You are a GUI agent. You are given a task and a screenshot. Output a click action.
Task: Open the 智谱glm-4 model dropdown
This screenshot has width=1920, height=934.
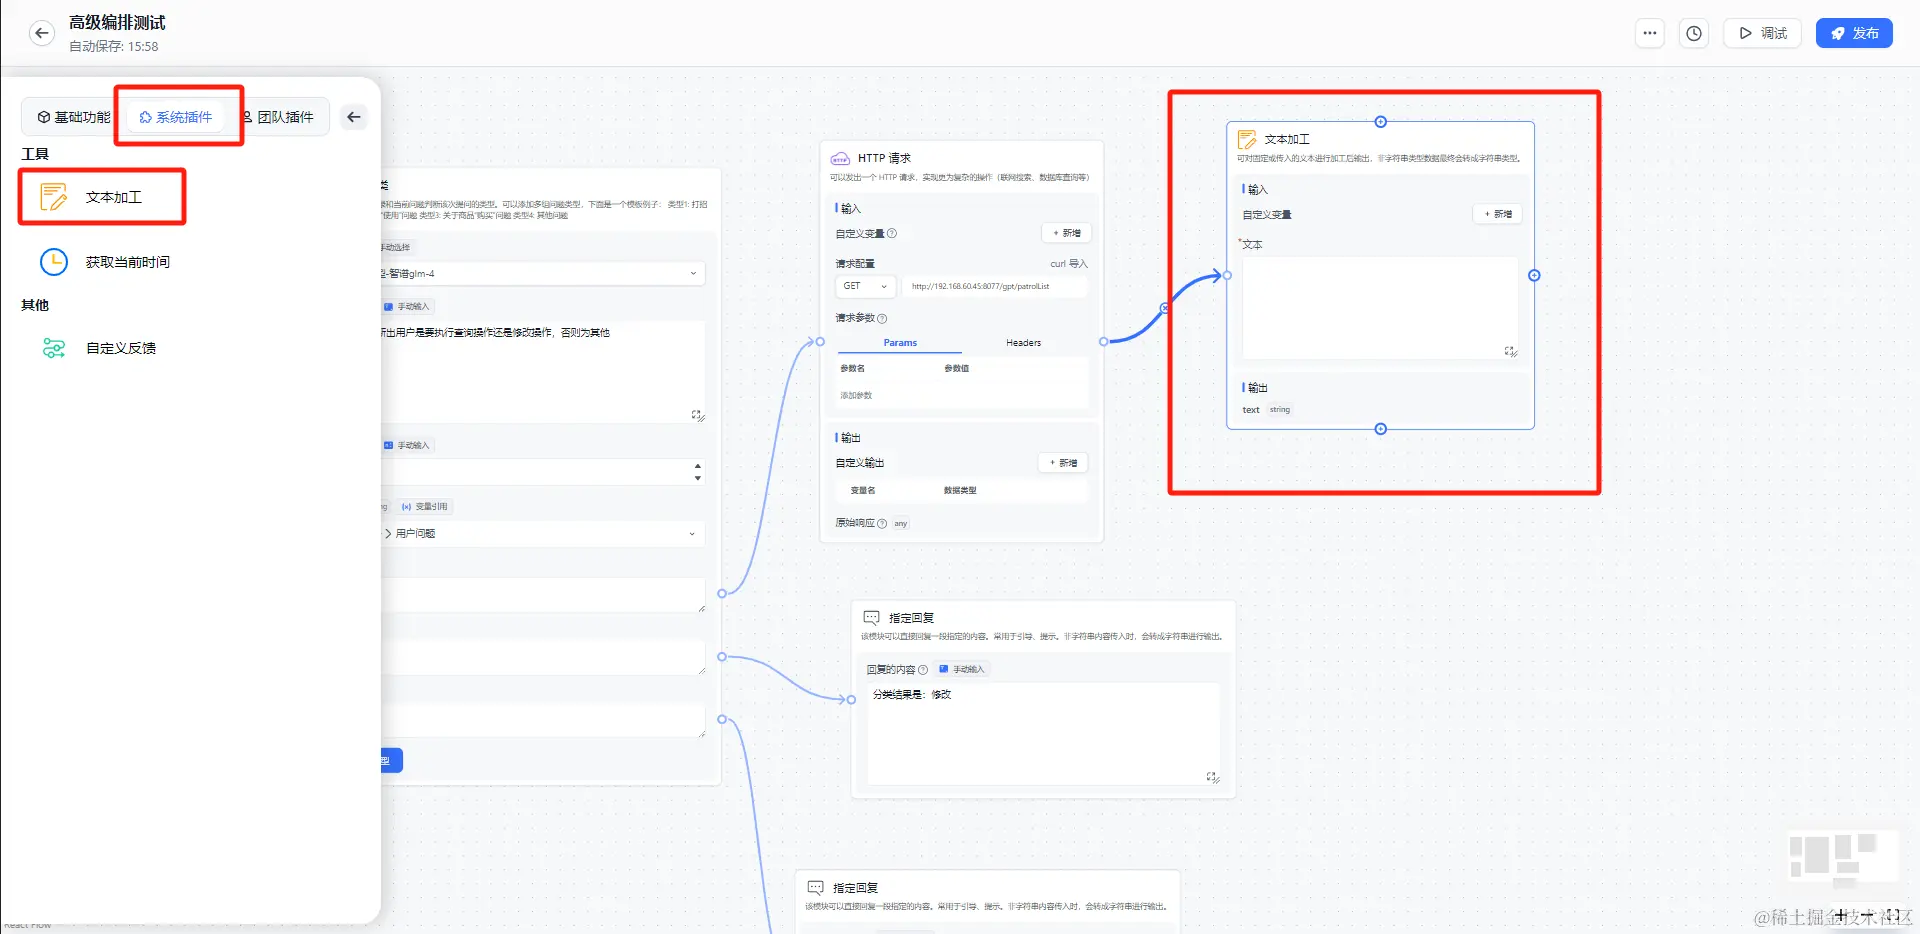pos(542,273)
